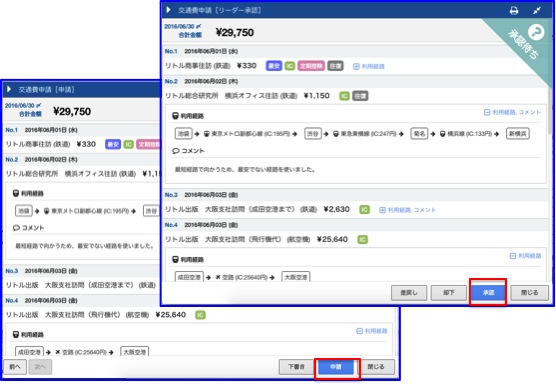556x385 pixels.
Task: Click 最安 tag in the 申請 window
Action: click(113, 144)
